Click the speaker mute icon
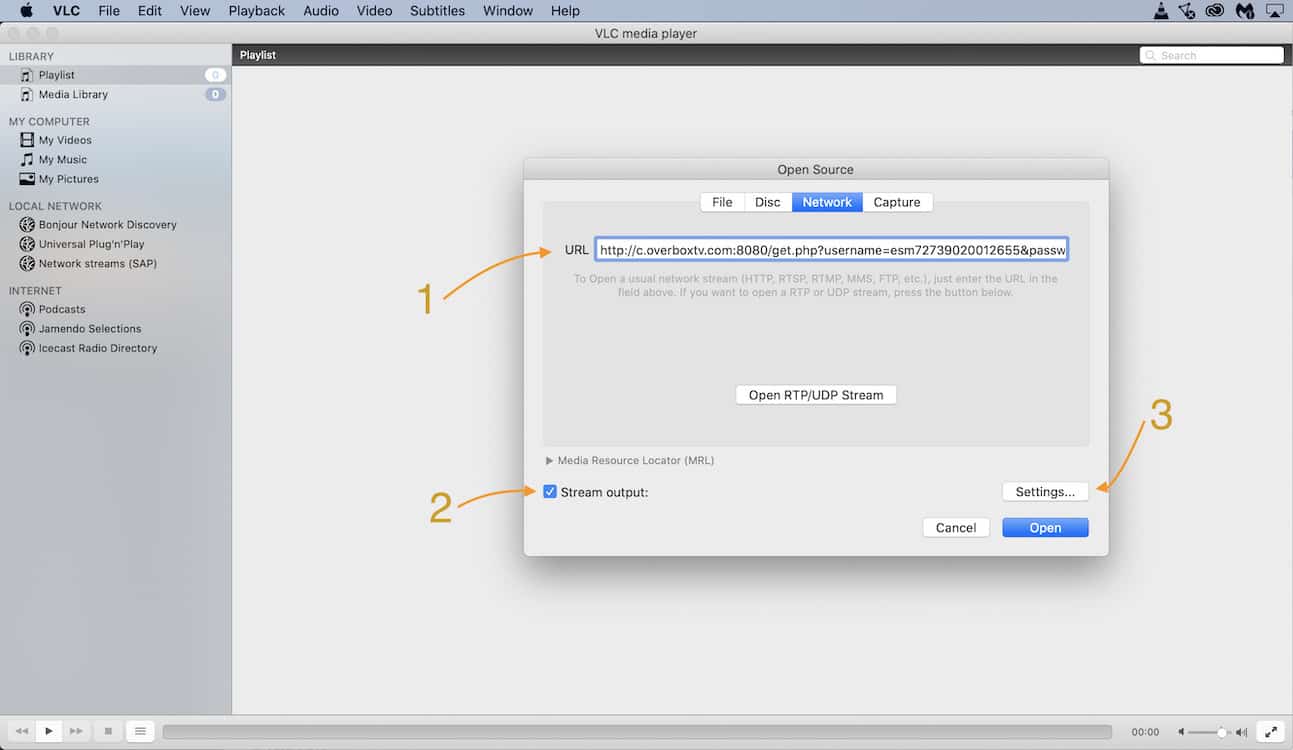1293x750 pixels. pos(1181,732)
